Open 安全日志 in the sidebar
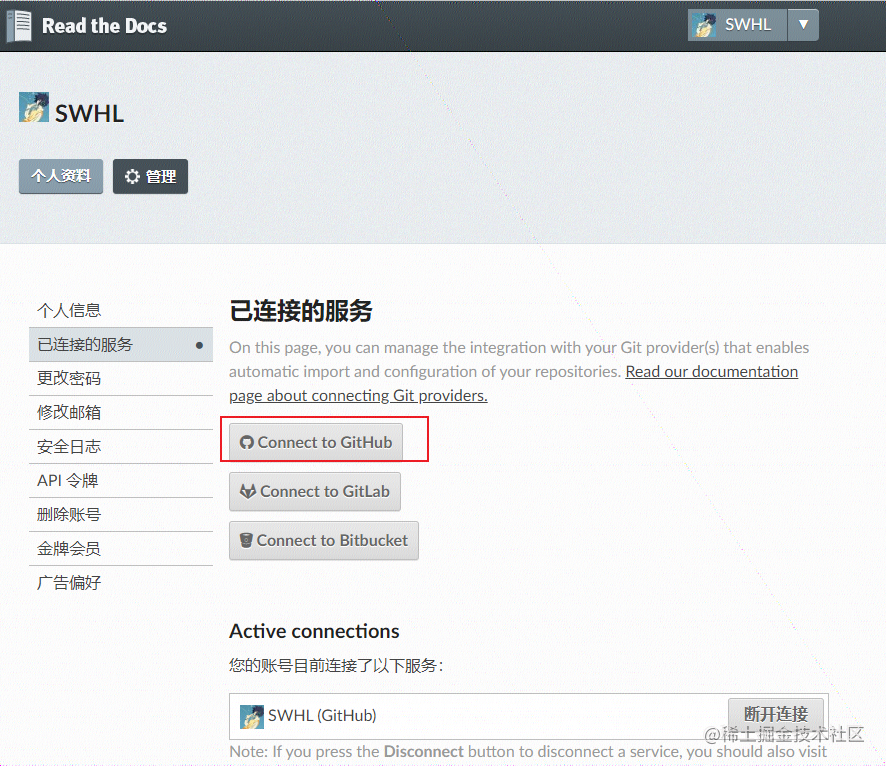Screen dimensions: 886x766 (x=121, y=447)
